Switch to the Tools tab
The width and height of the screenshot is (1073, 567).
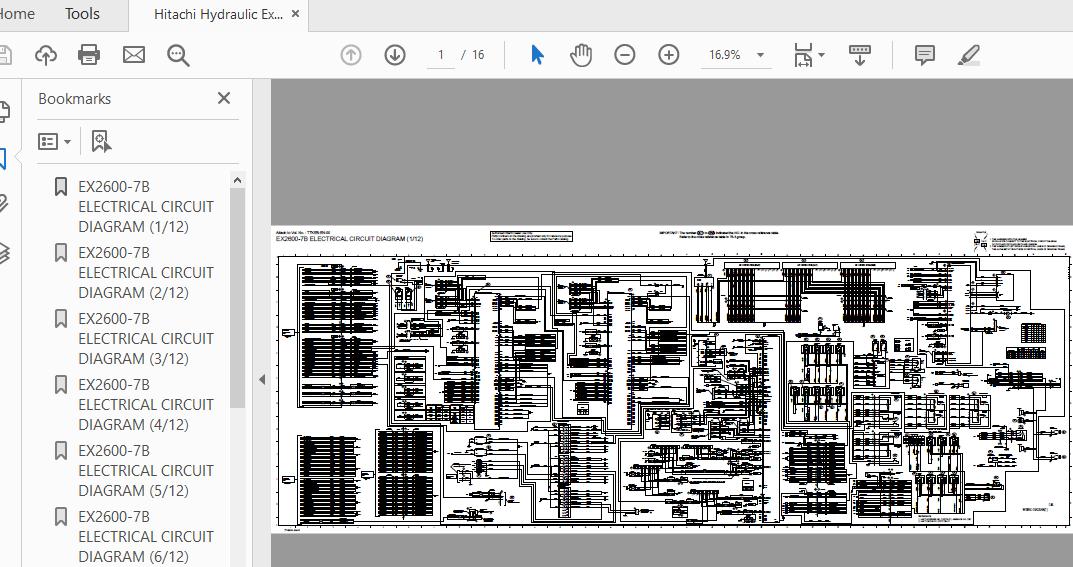82,14
